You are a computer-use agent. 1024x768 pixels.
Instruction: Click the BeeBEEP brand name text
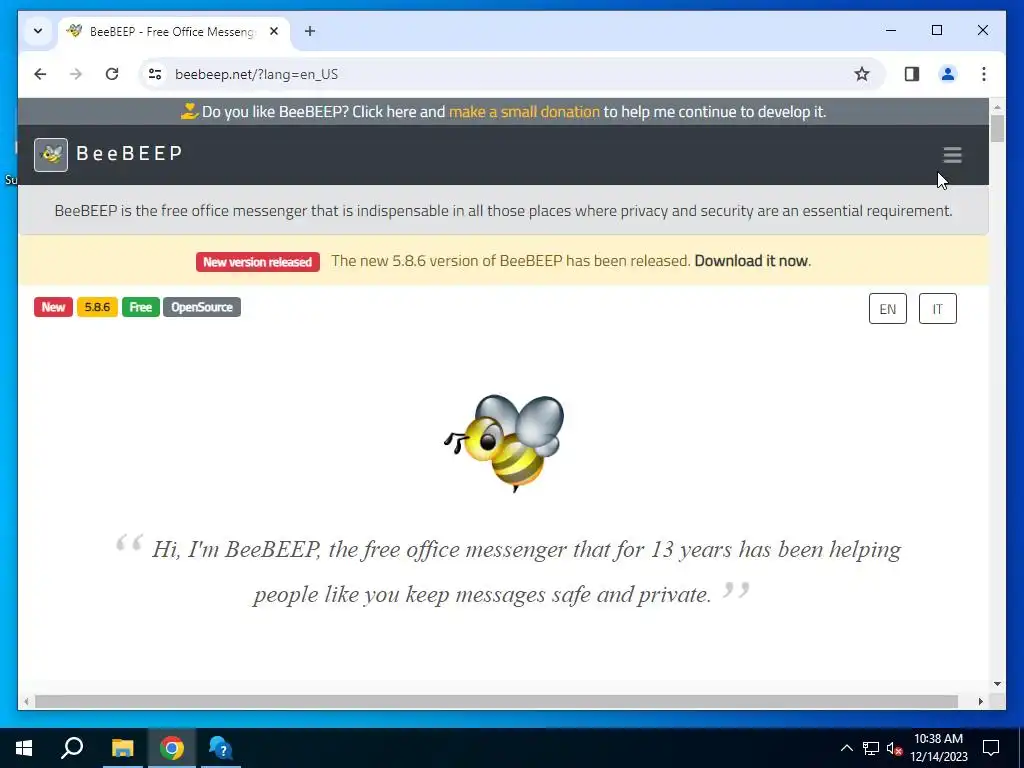pos(129,153)
